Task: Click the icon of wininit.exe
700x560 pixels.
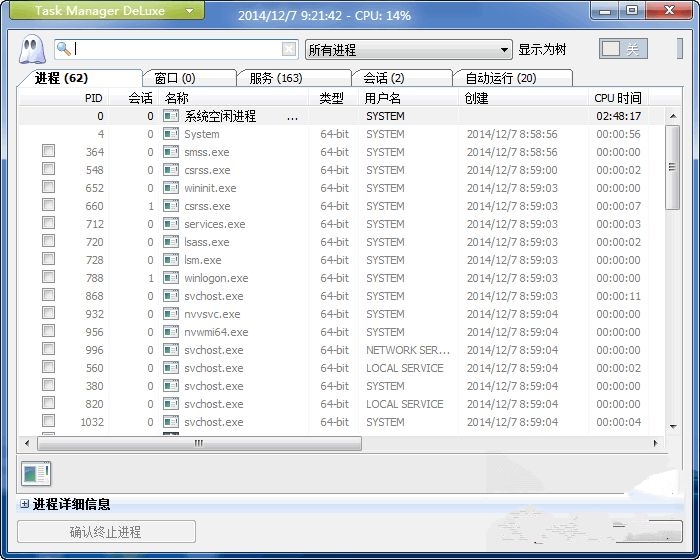Action: (x=171, y=188)
